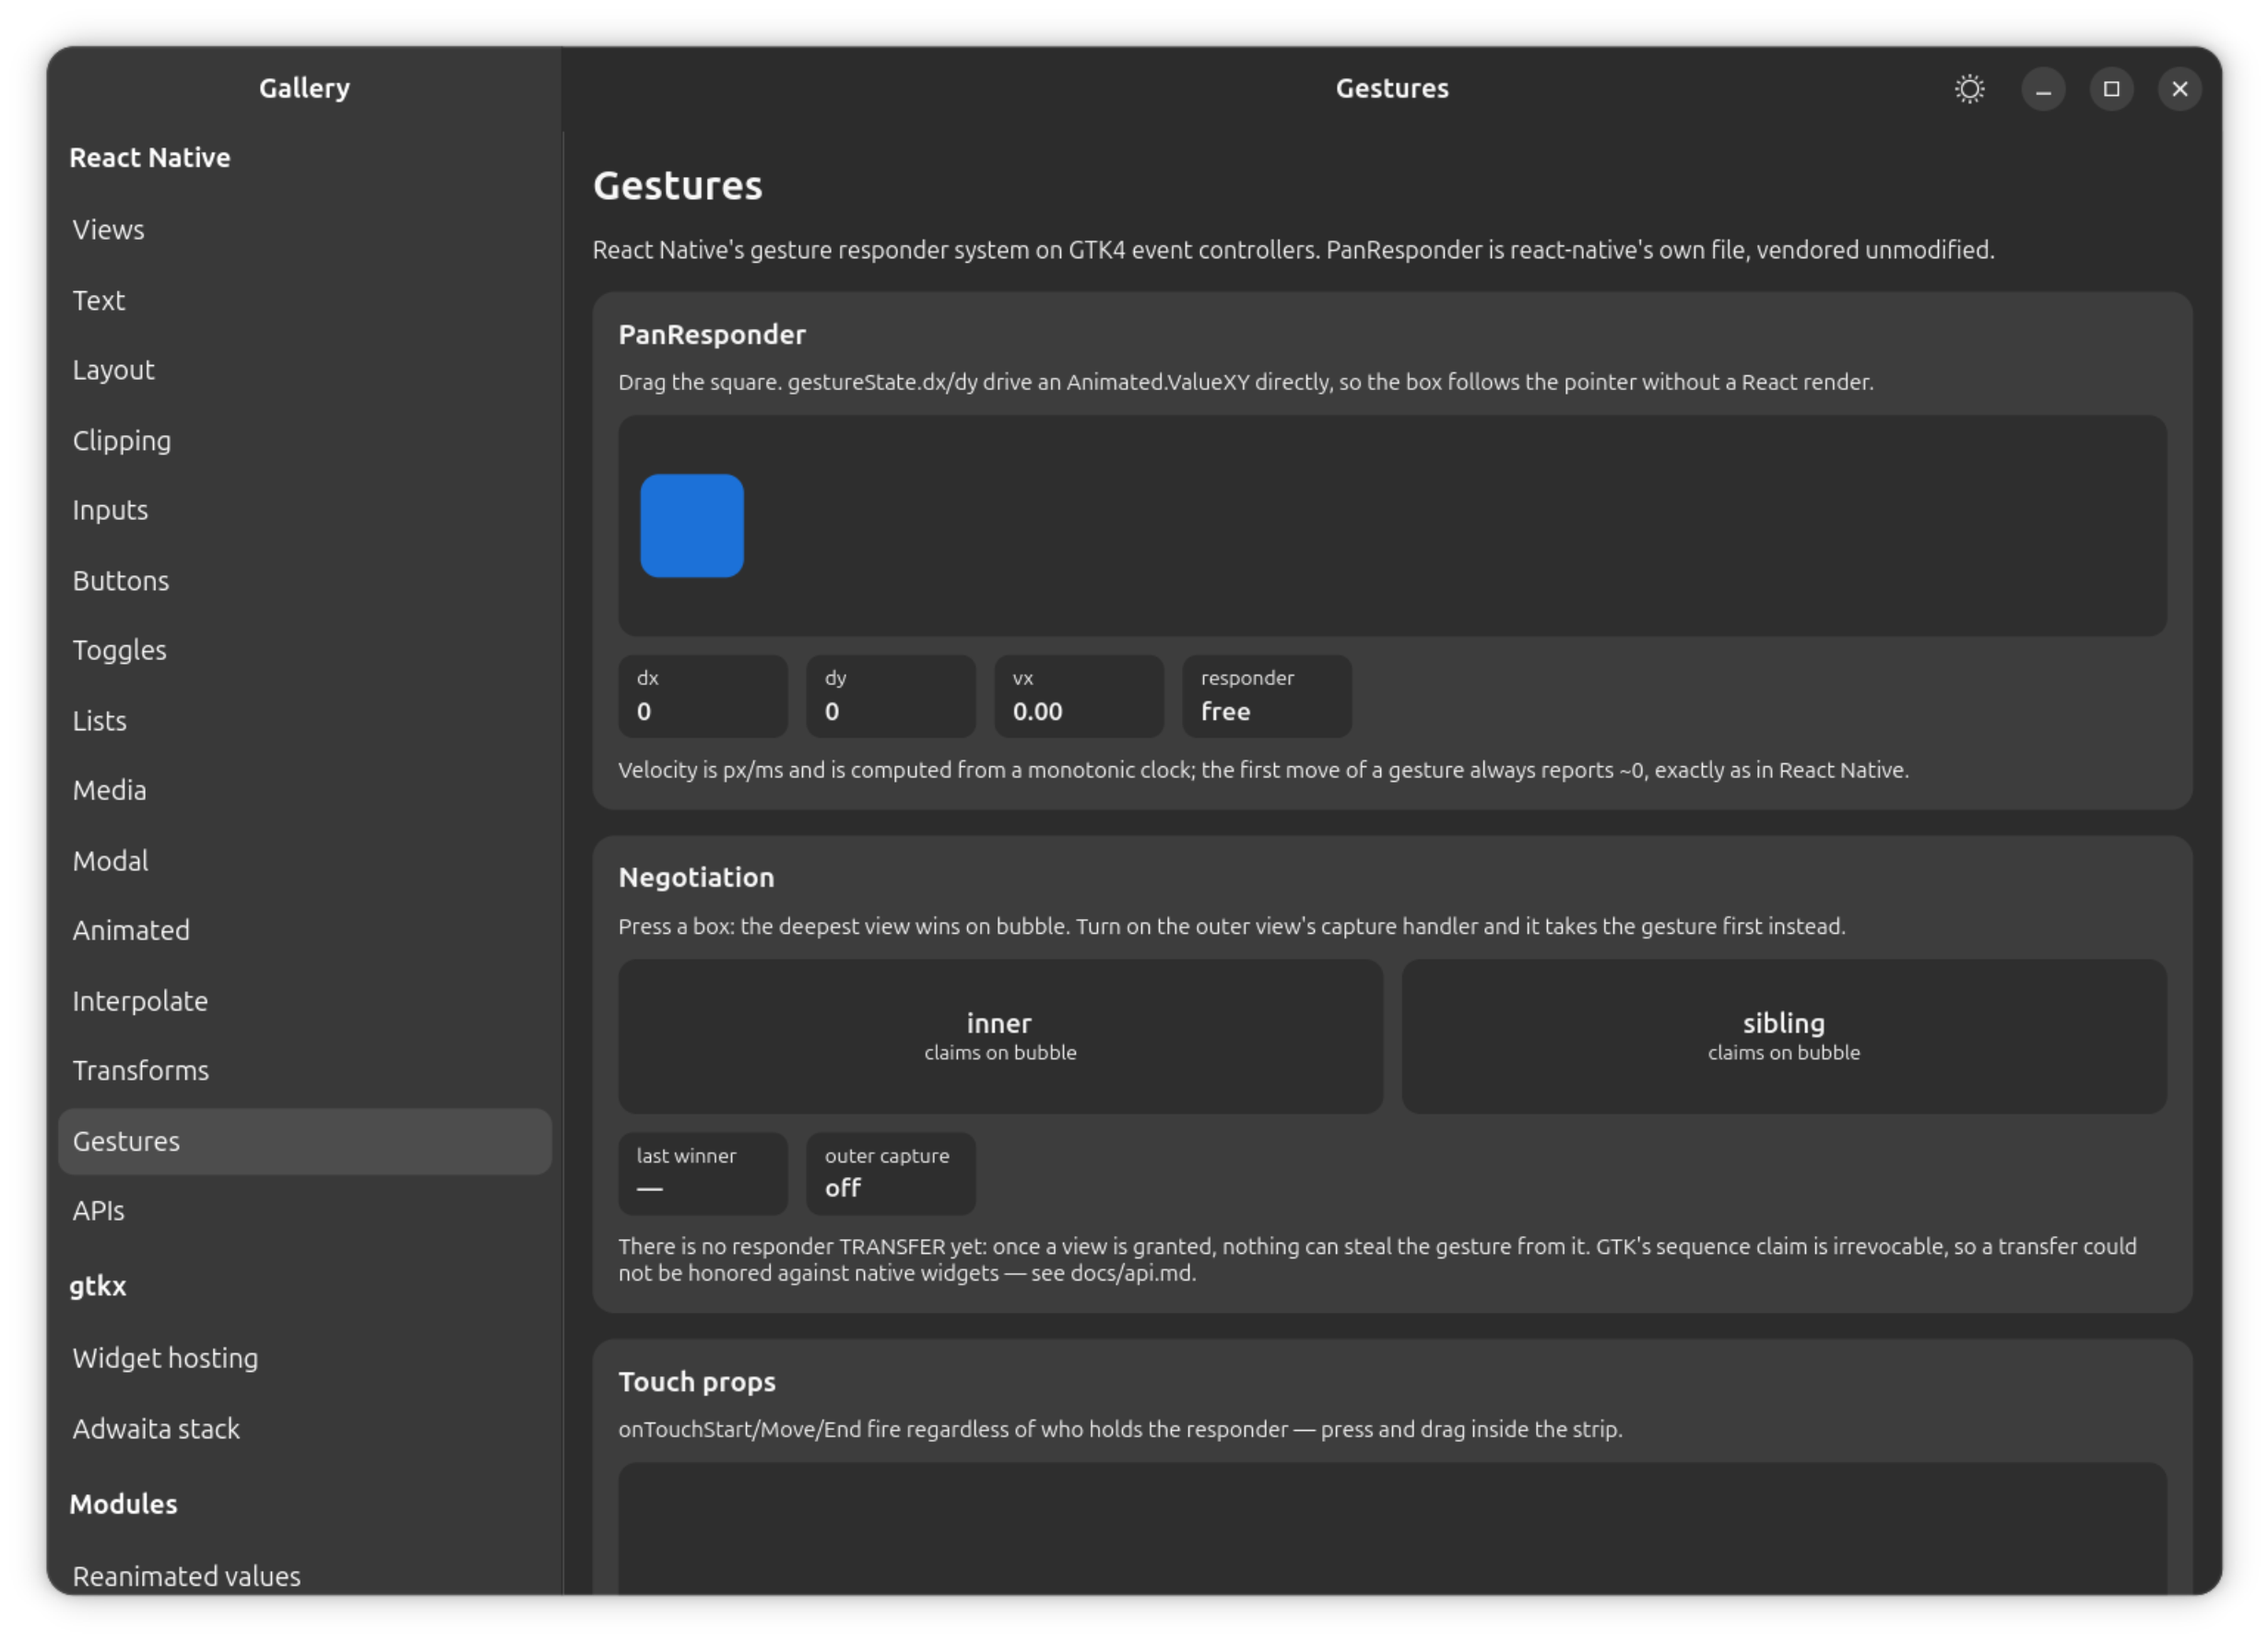Open the Widget hosting page

305,1358
